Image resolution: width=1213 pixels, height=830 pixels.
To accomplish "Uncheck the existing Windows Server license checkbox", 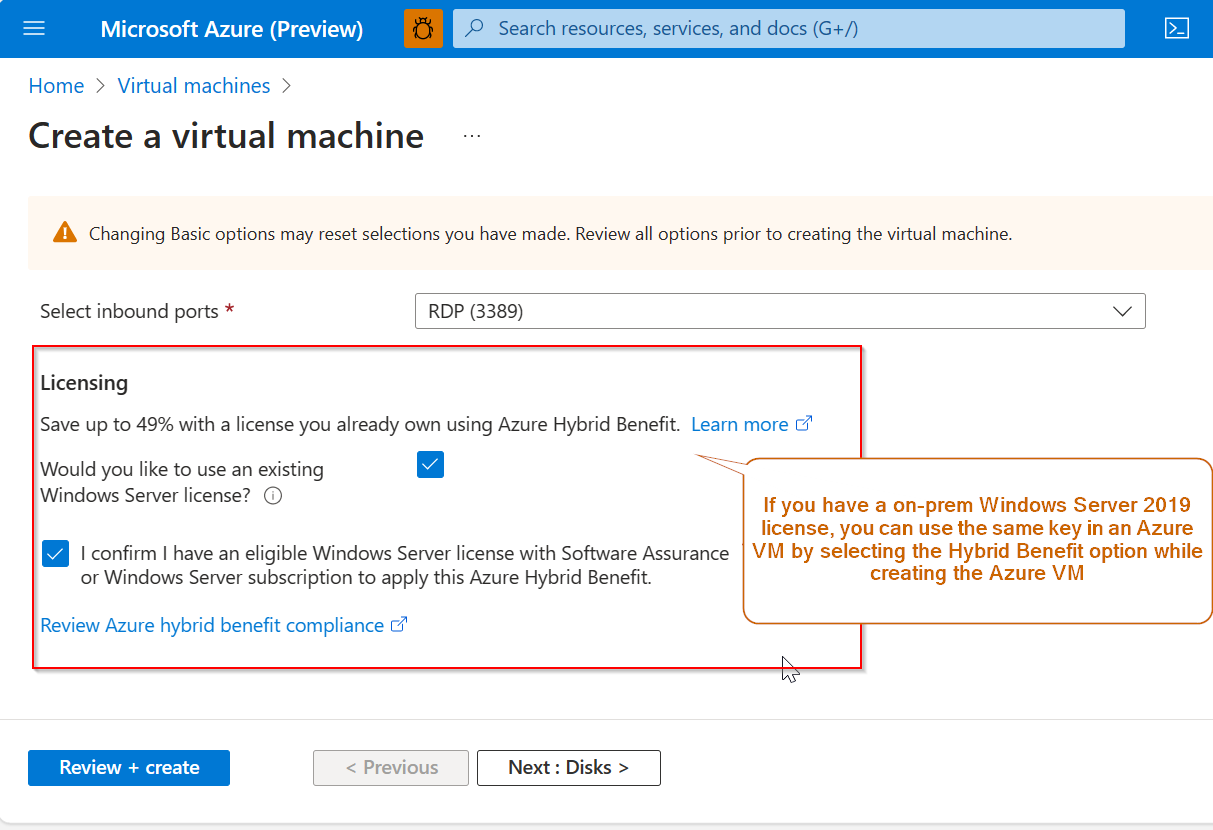I will pos(430,465).
